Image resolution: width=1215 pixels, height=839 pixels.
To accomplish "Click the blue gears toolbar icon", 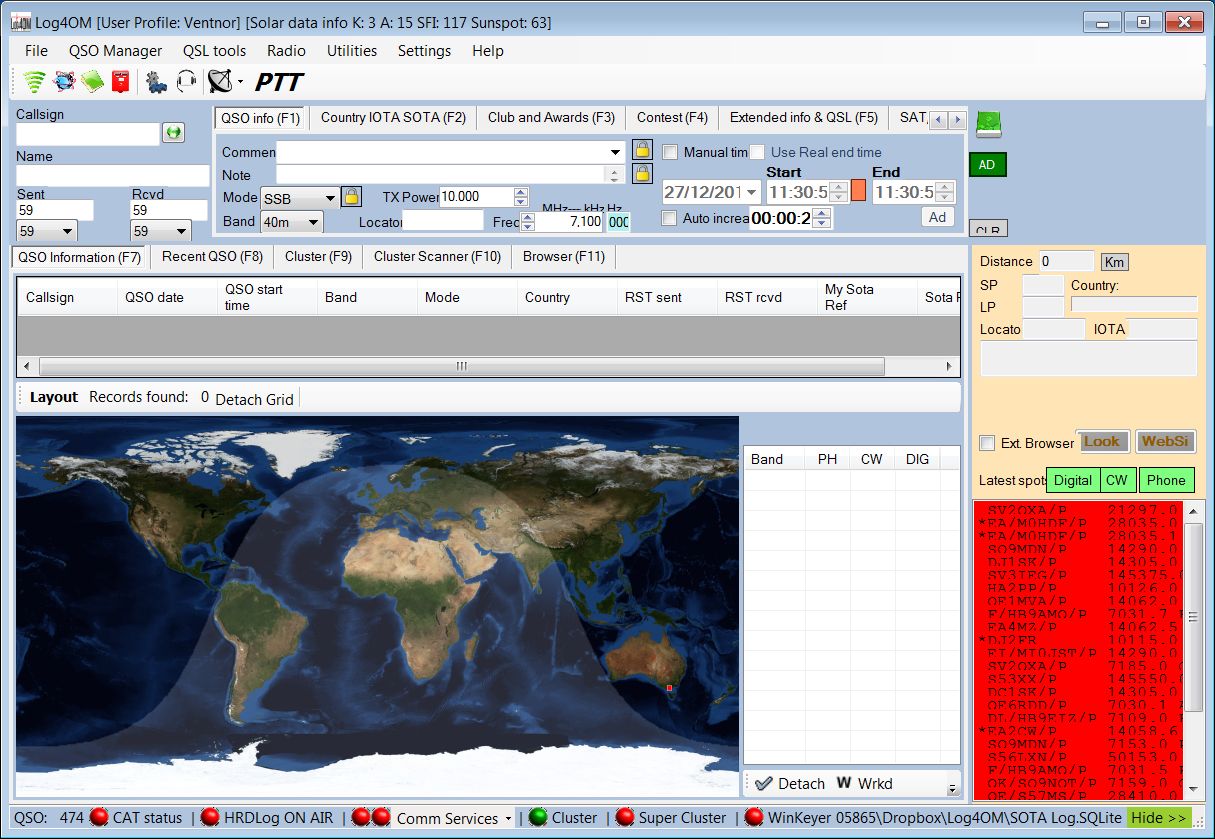I will pos(156,82).
